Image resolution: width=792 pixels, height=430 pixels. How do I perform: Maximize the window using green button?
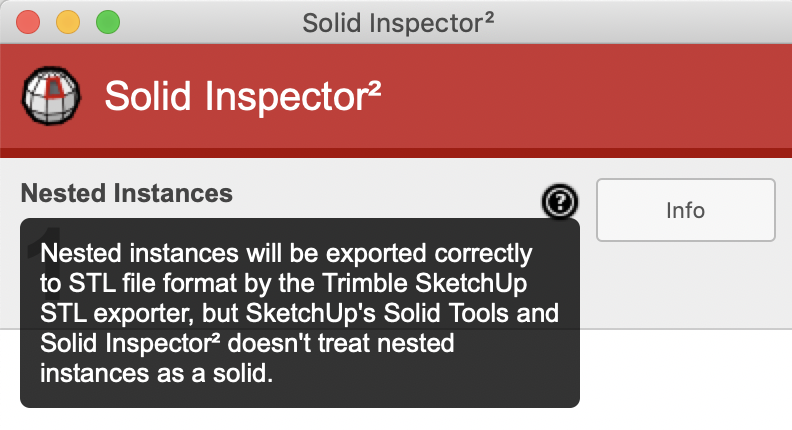(106, 20)
